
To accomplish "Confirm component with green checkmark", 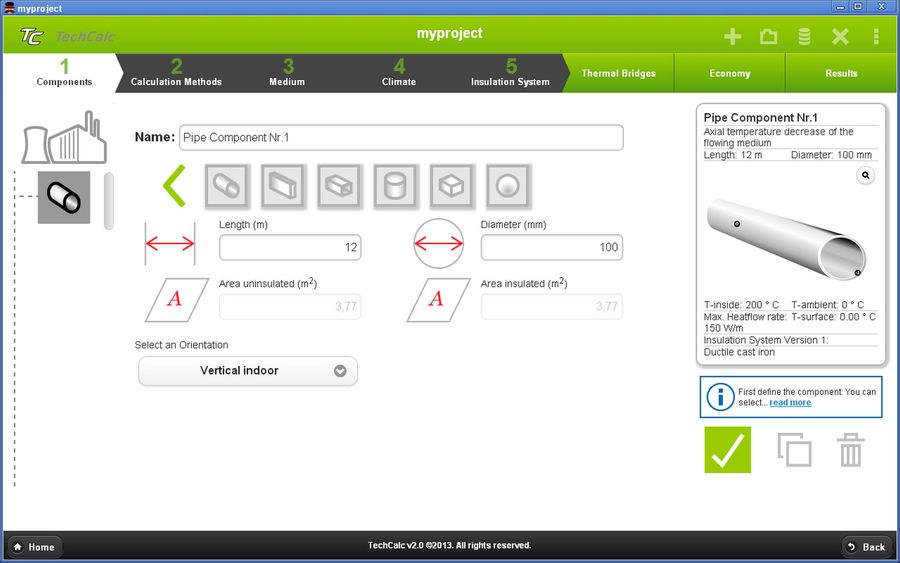I will pyautogui.click(x=727, y=450).
